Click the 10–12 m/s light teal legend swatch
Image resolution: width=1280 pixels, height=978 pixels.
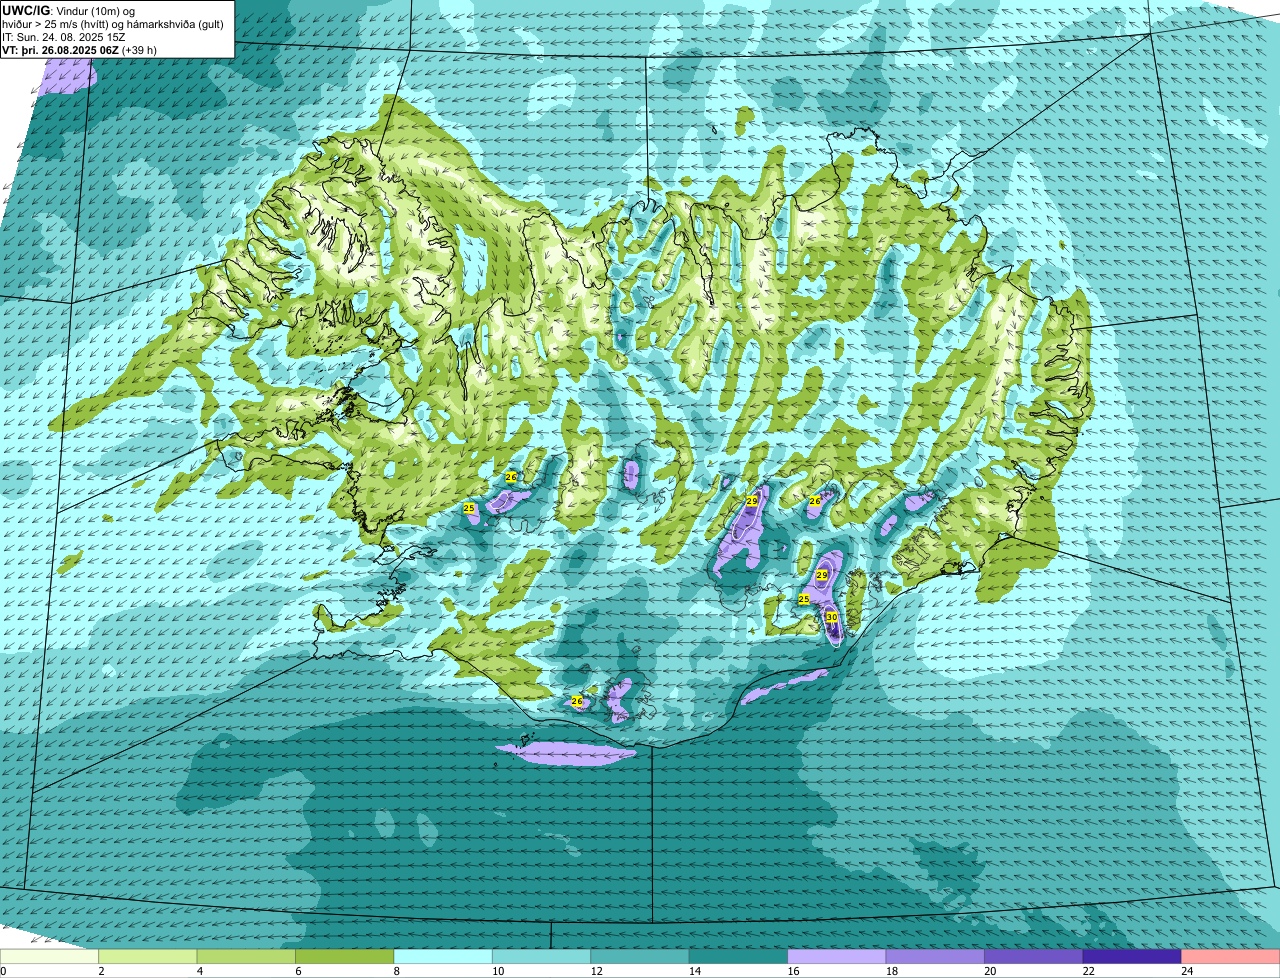tap(541, 956)
